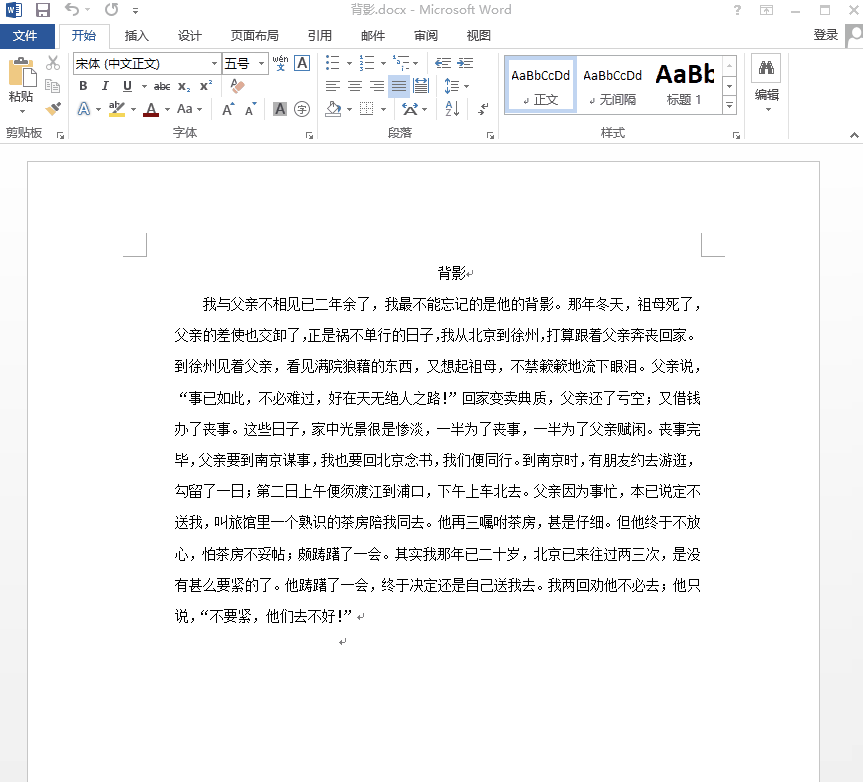863x782 pixels.
Task: Click the 登录 sign-in link
Action: tap(825, 35)
